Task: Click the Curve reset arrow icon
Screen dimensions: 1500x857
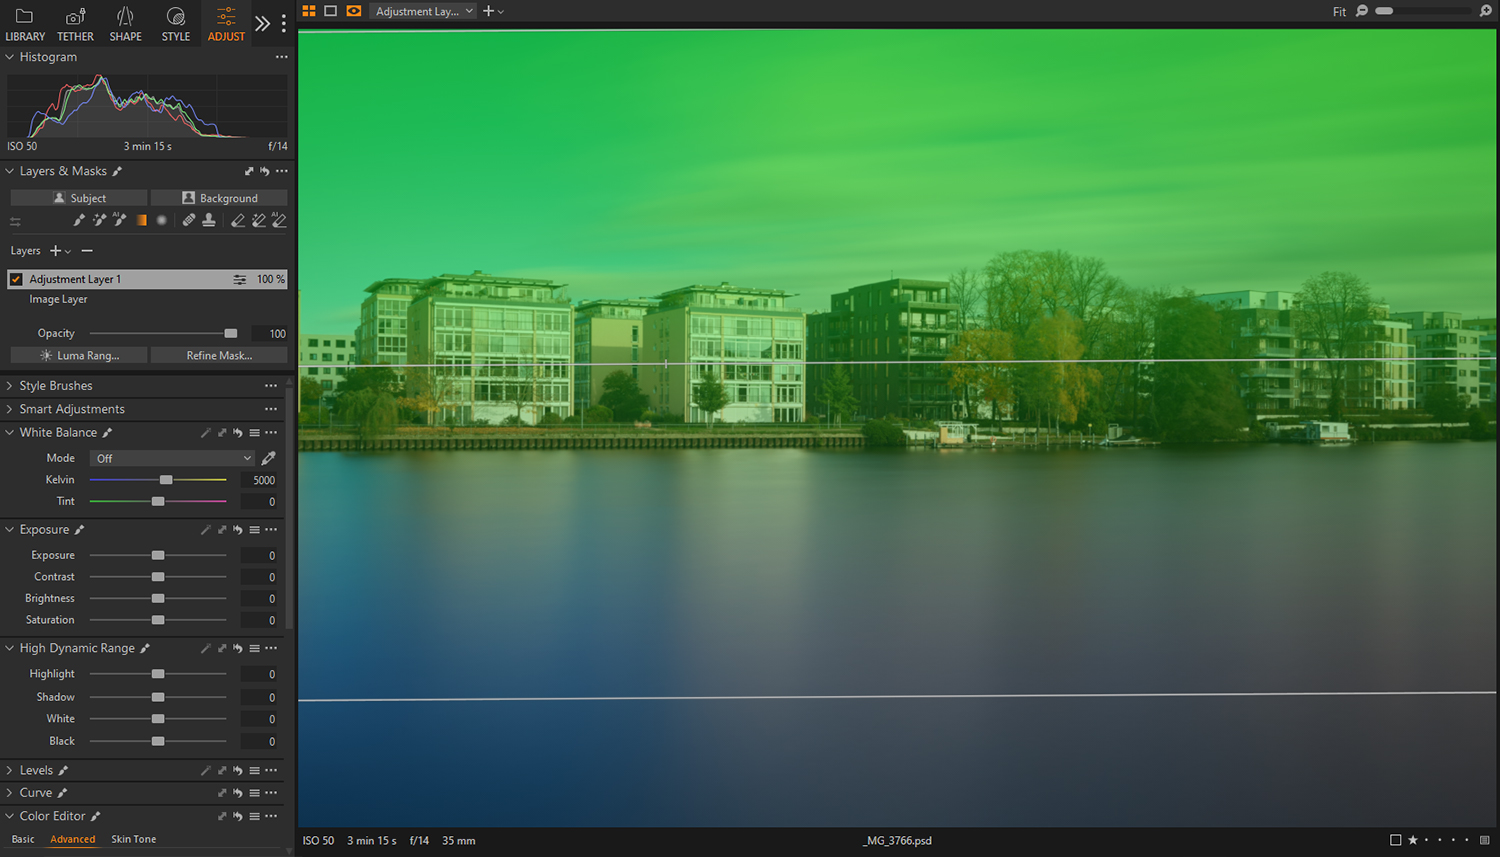Action: point(238,793)
